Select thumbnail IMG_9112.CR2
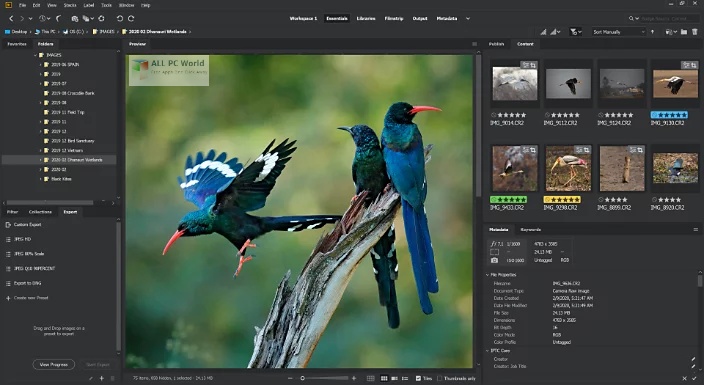This screenshot has width=704, height=385. point(568,84)
